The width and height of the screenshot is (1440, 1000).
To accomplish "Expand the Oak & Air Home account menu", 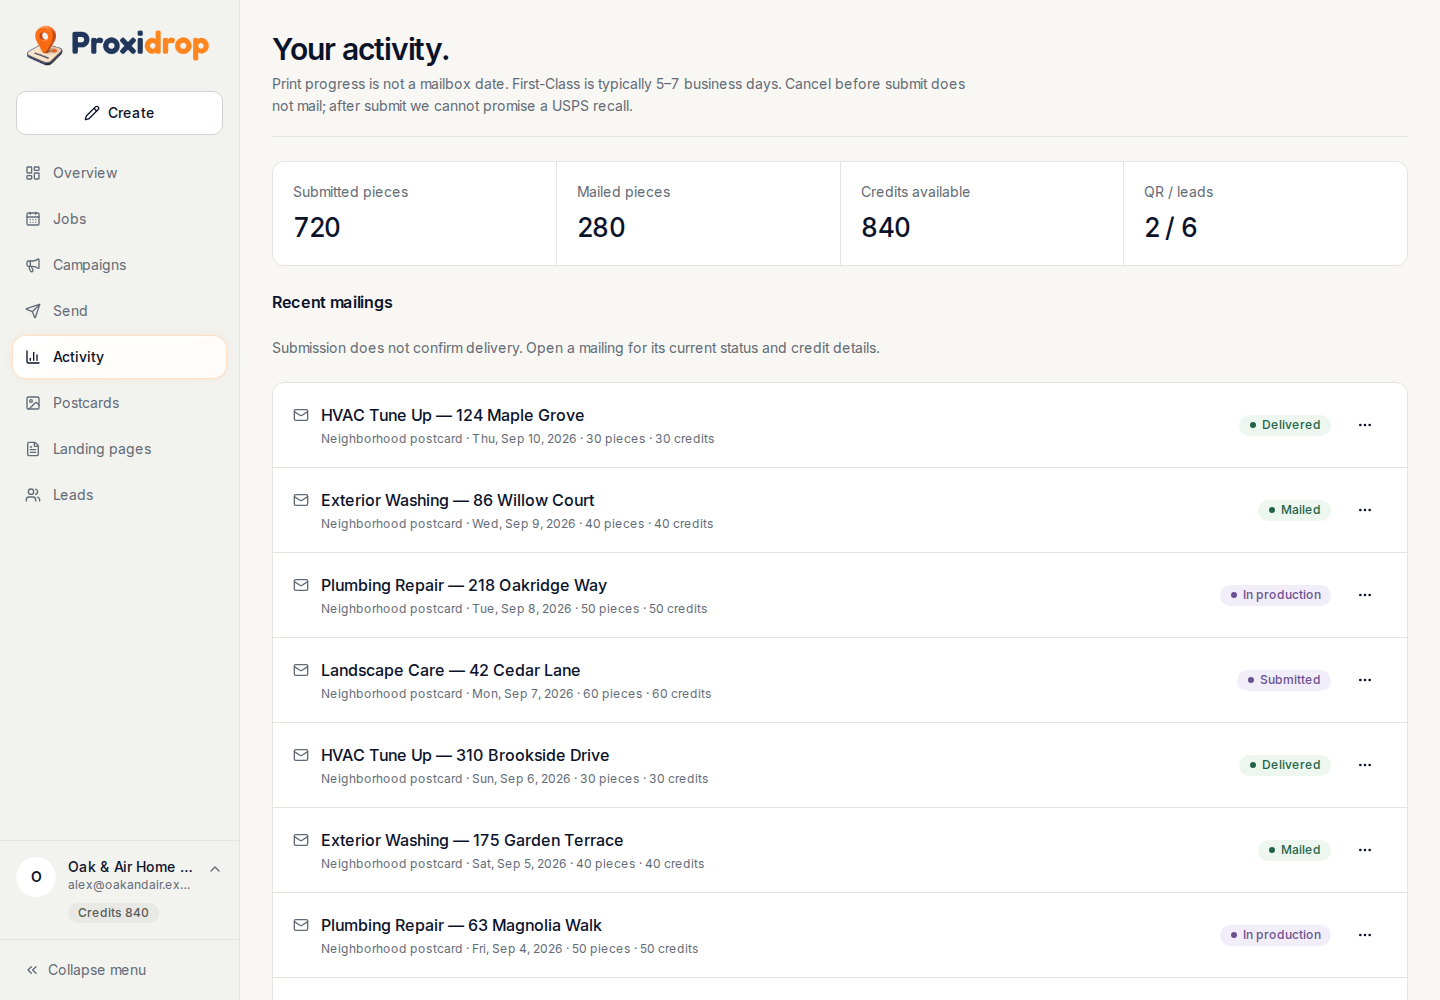I will point(215,869).
